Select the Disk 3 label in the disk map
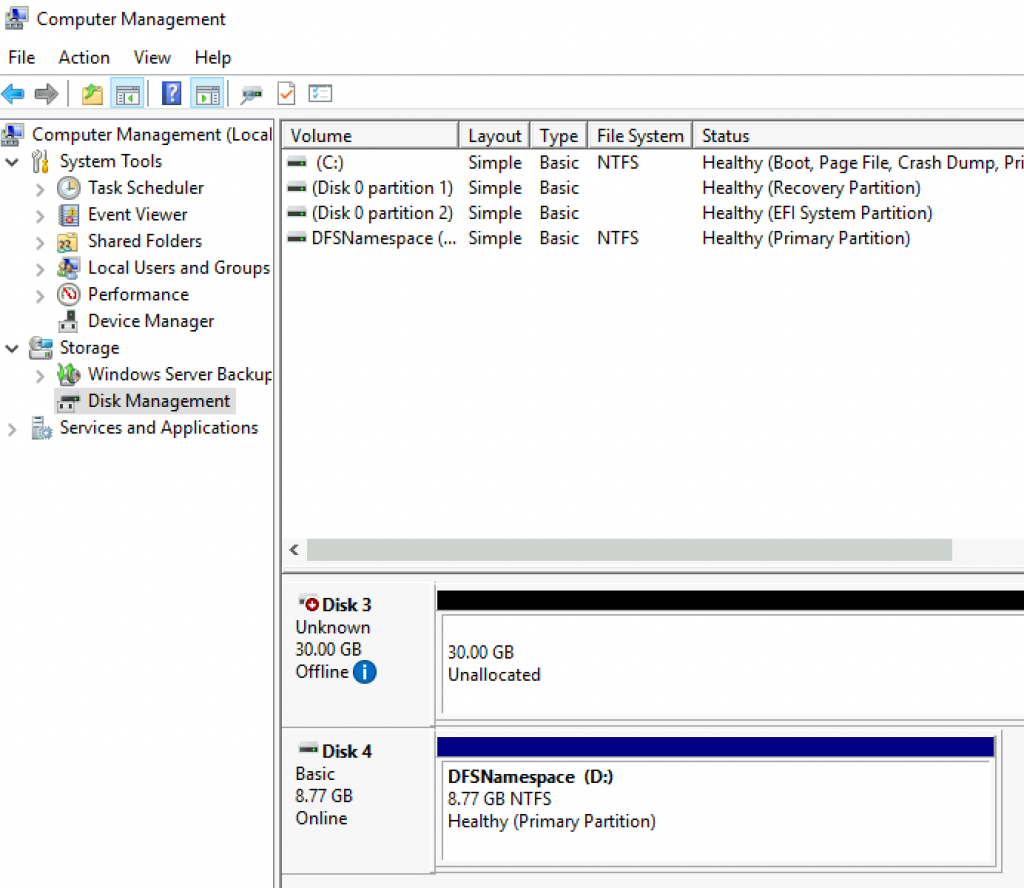 [x=347, y=605]
